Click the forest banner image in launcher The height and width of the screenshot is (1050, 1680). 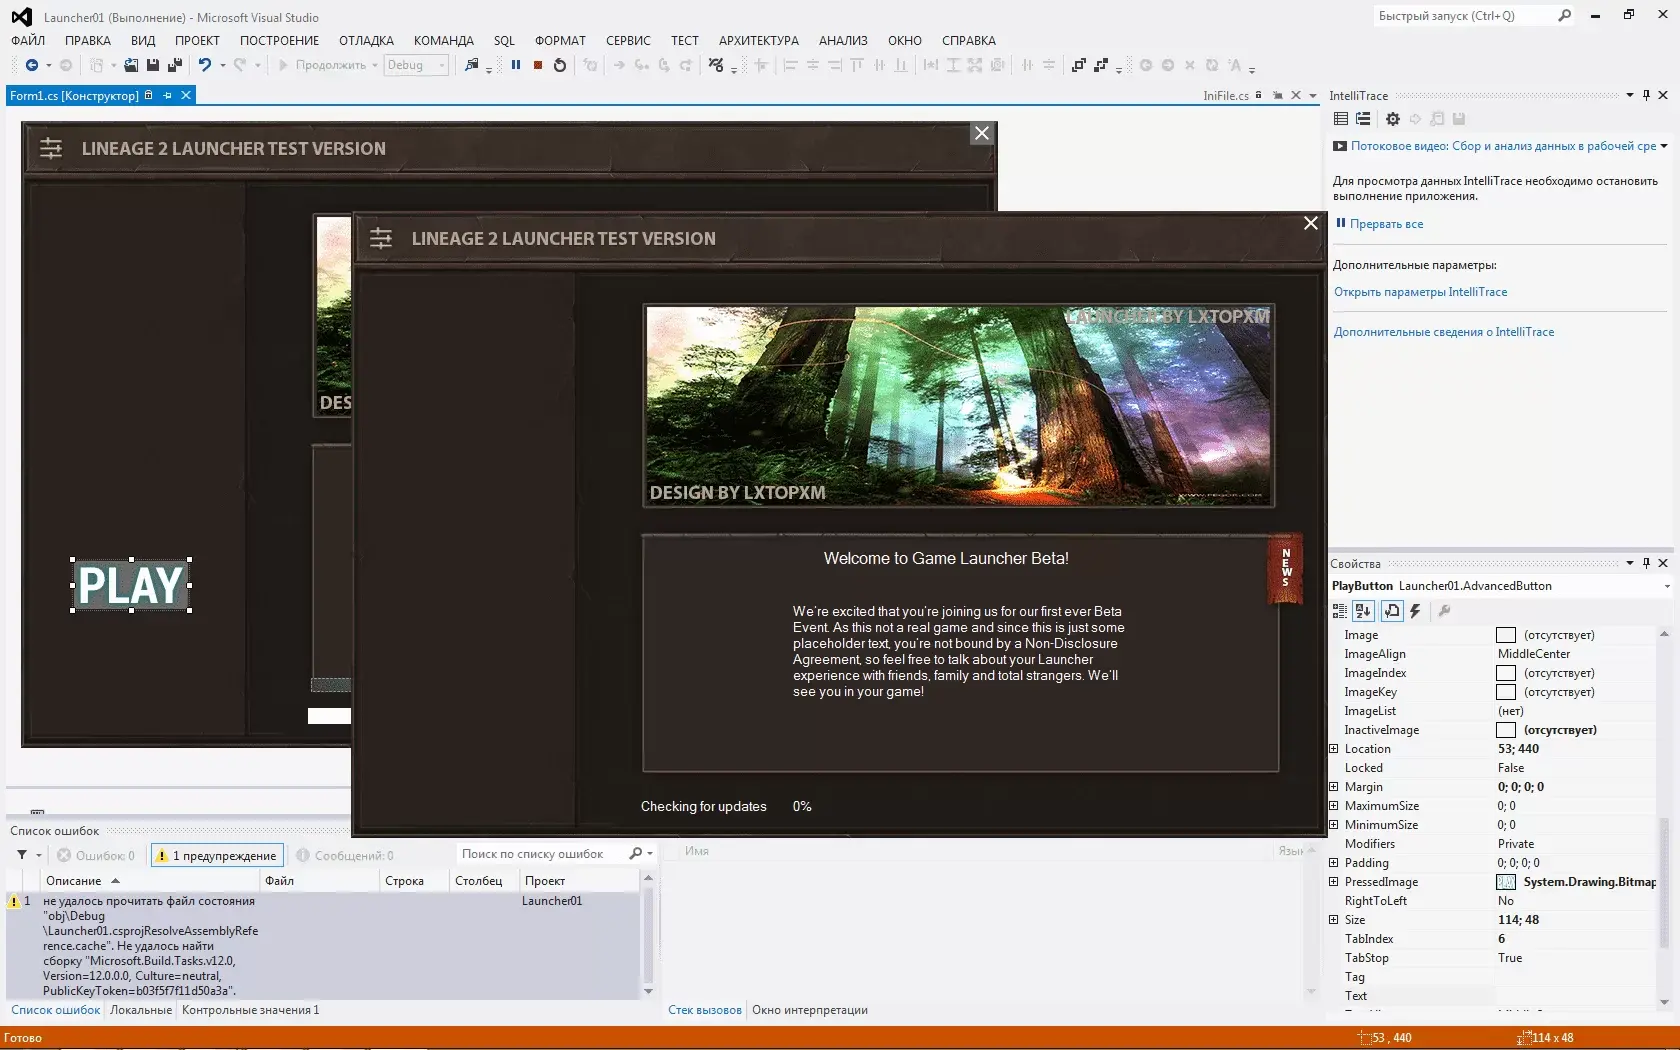(958, 406)
